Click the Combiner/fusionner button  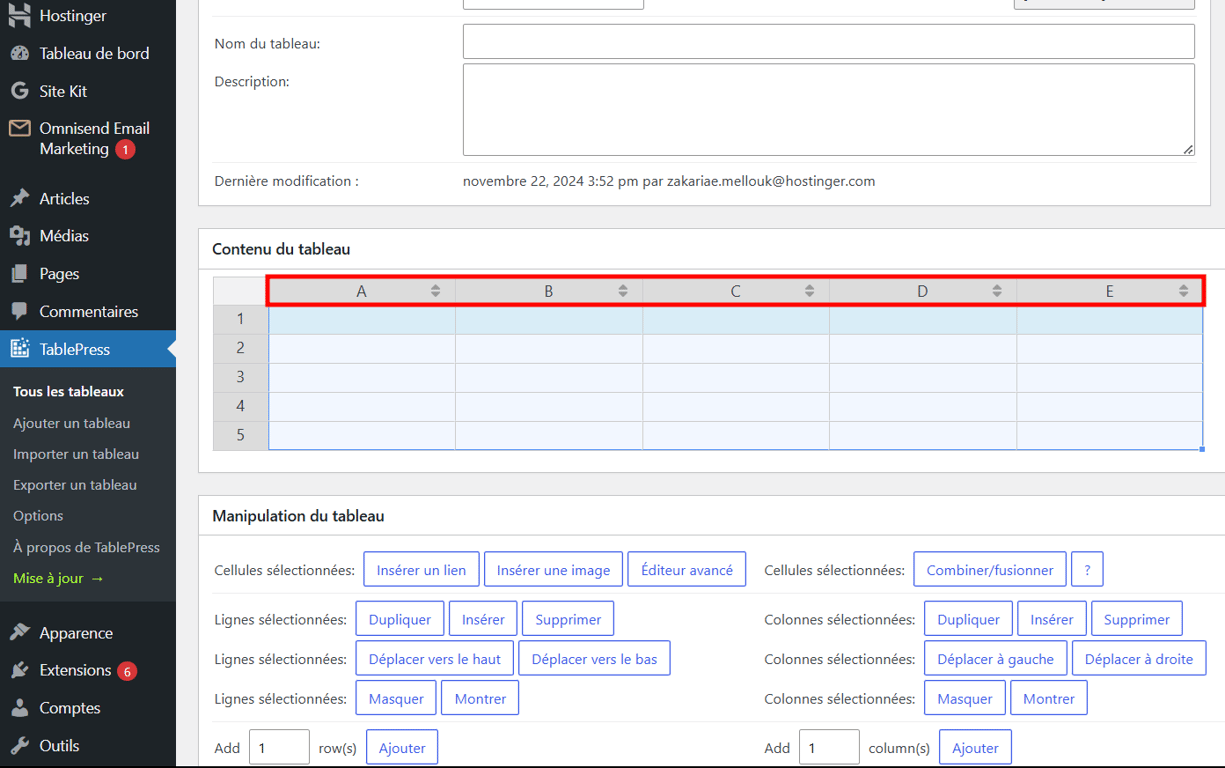(990, 569)
